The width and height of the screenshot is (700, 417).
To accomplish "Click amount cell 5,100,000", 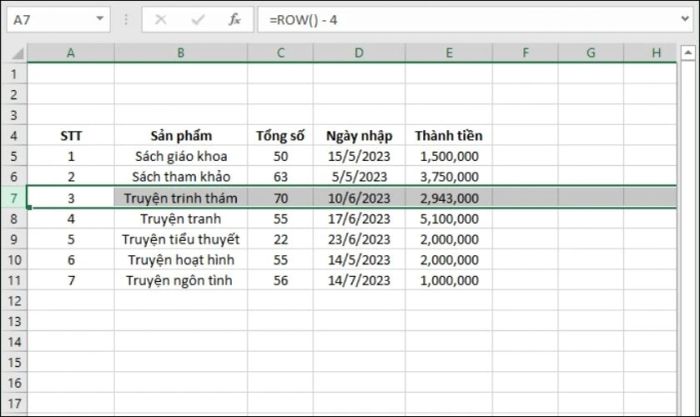I will (449, 218).
